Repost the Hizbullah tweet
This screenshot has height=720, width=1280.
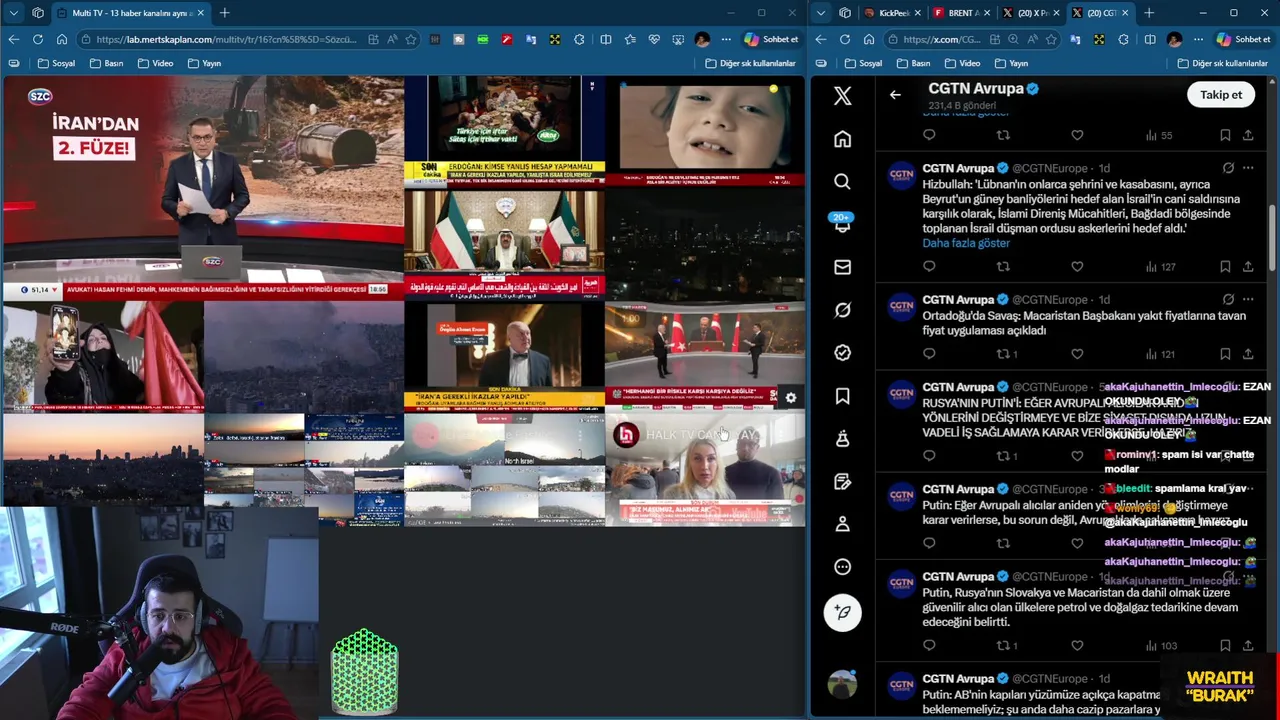pyautogui.click(x=1003, y=267)
